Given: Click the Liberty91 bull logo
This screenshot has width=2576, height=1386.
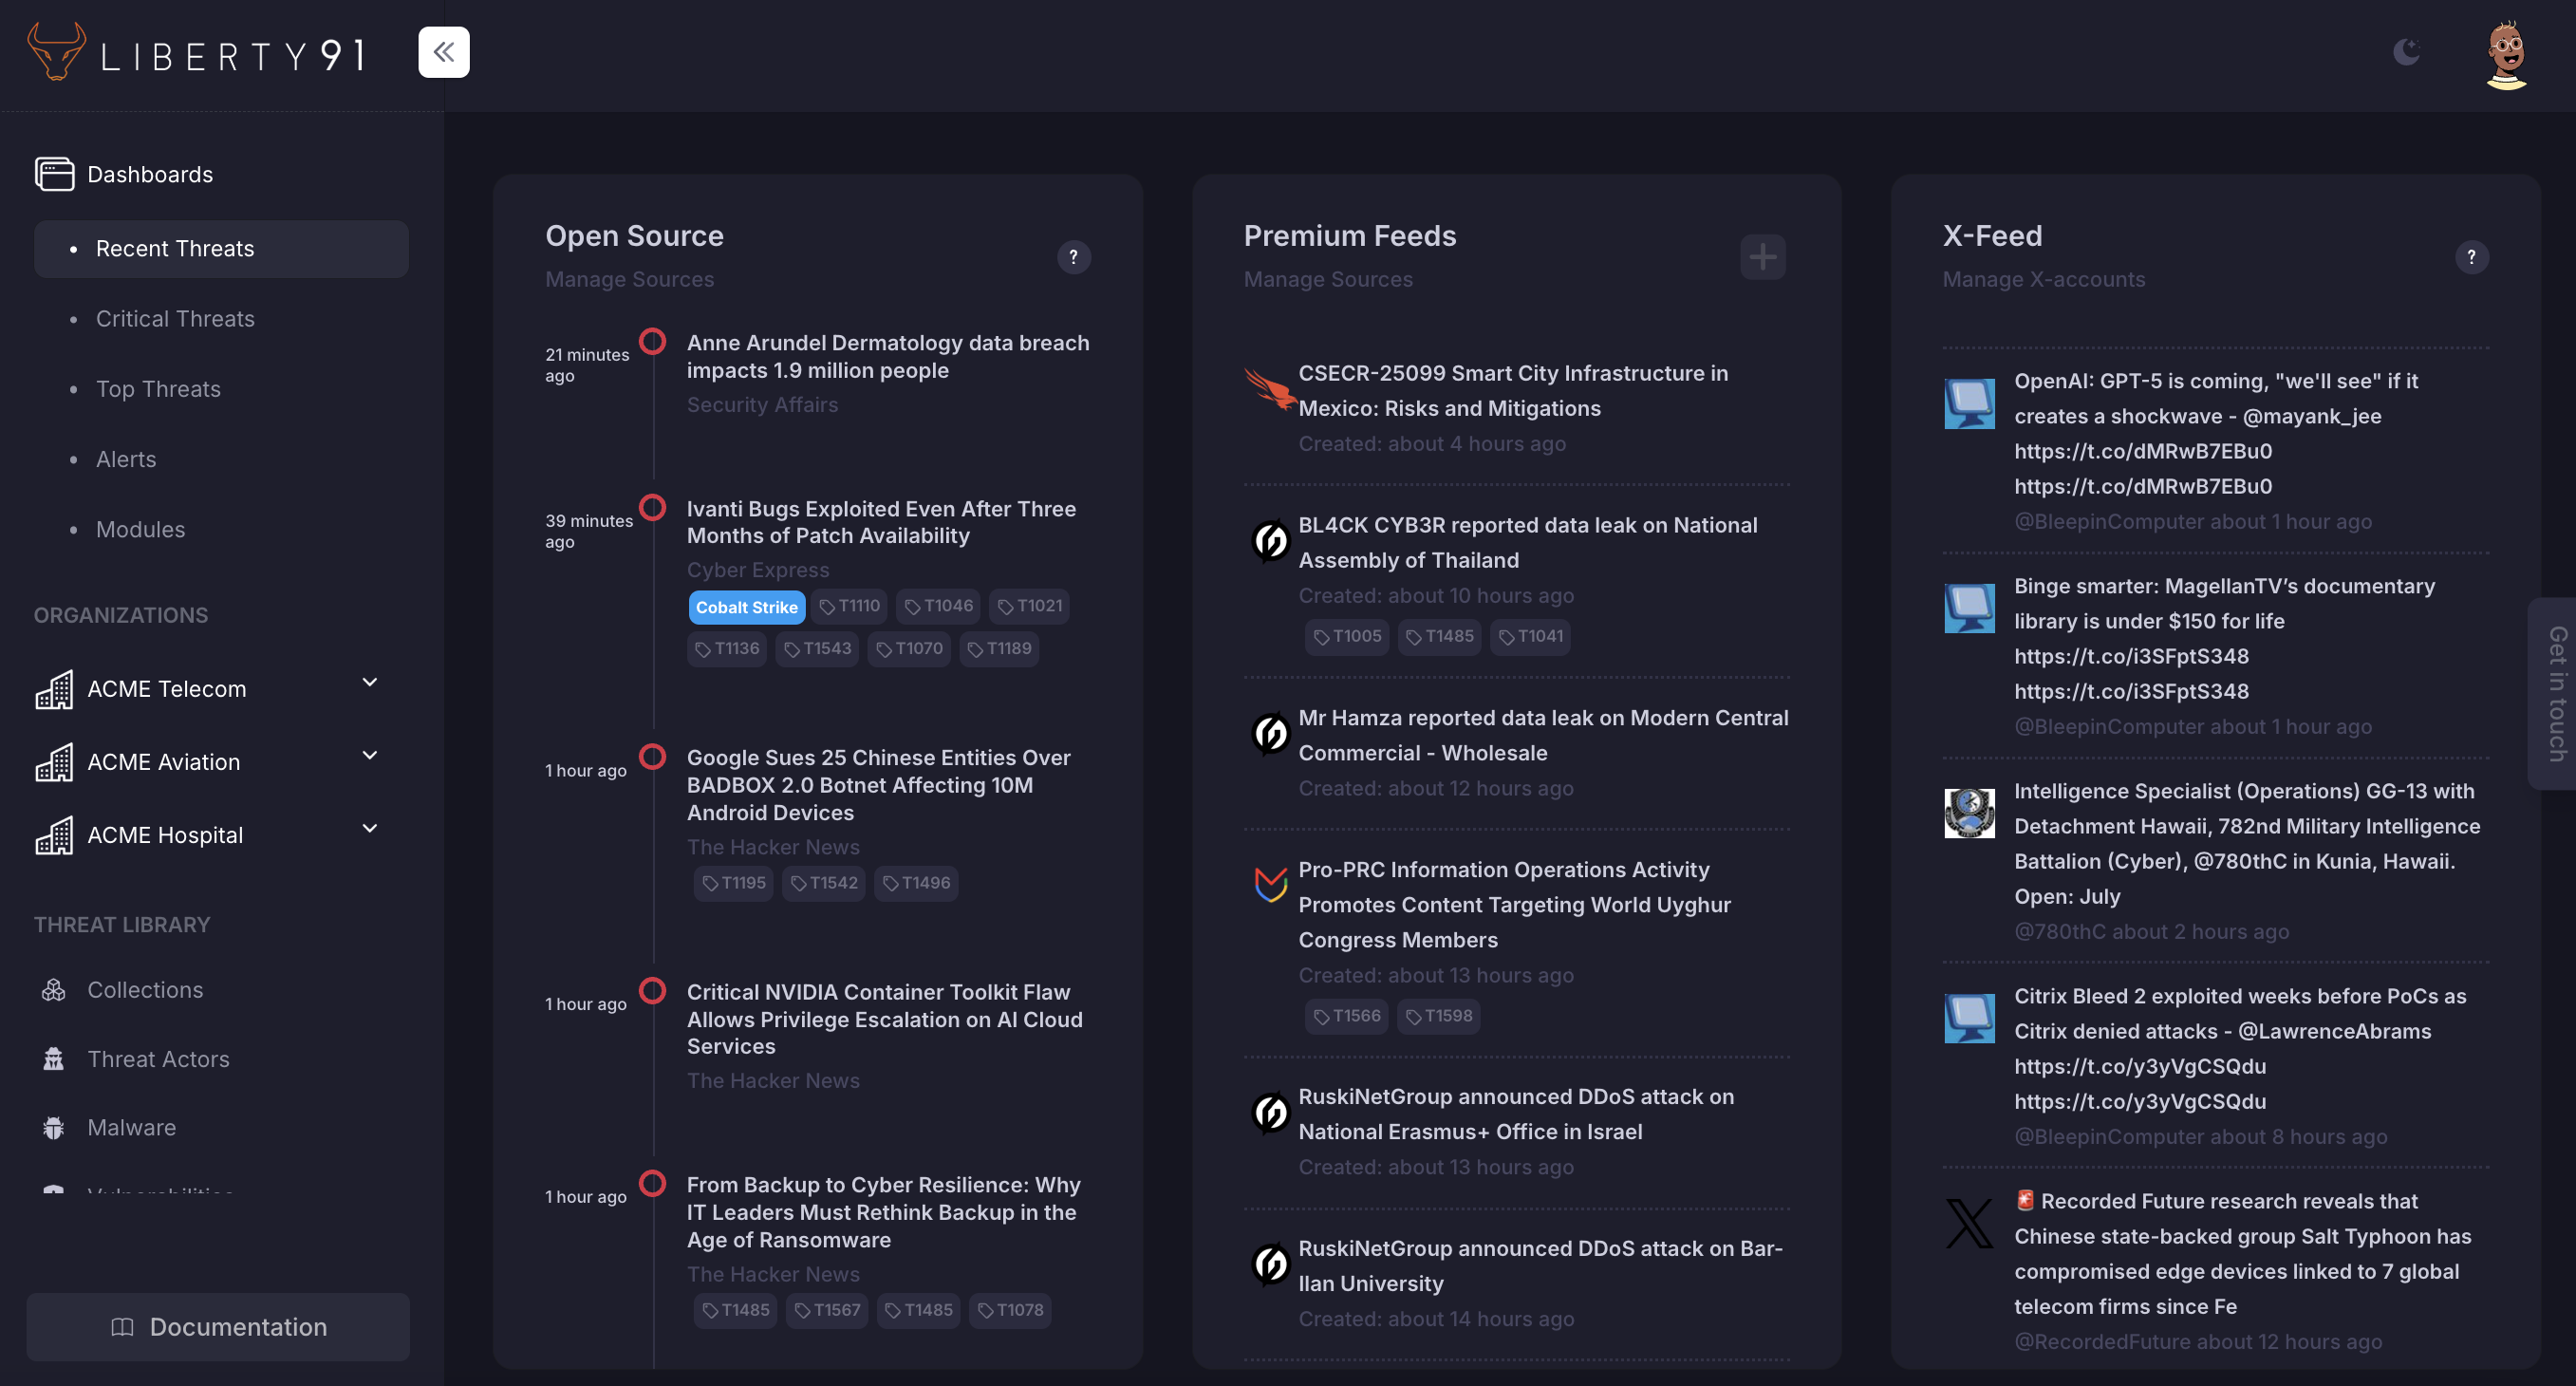Looking at the screenshot, I should coord(57,50).
